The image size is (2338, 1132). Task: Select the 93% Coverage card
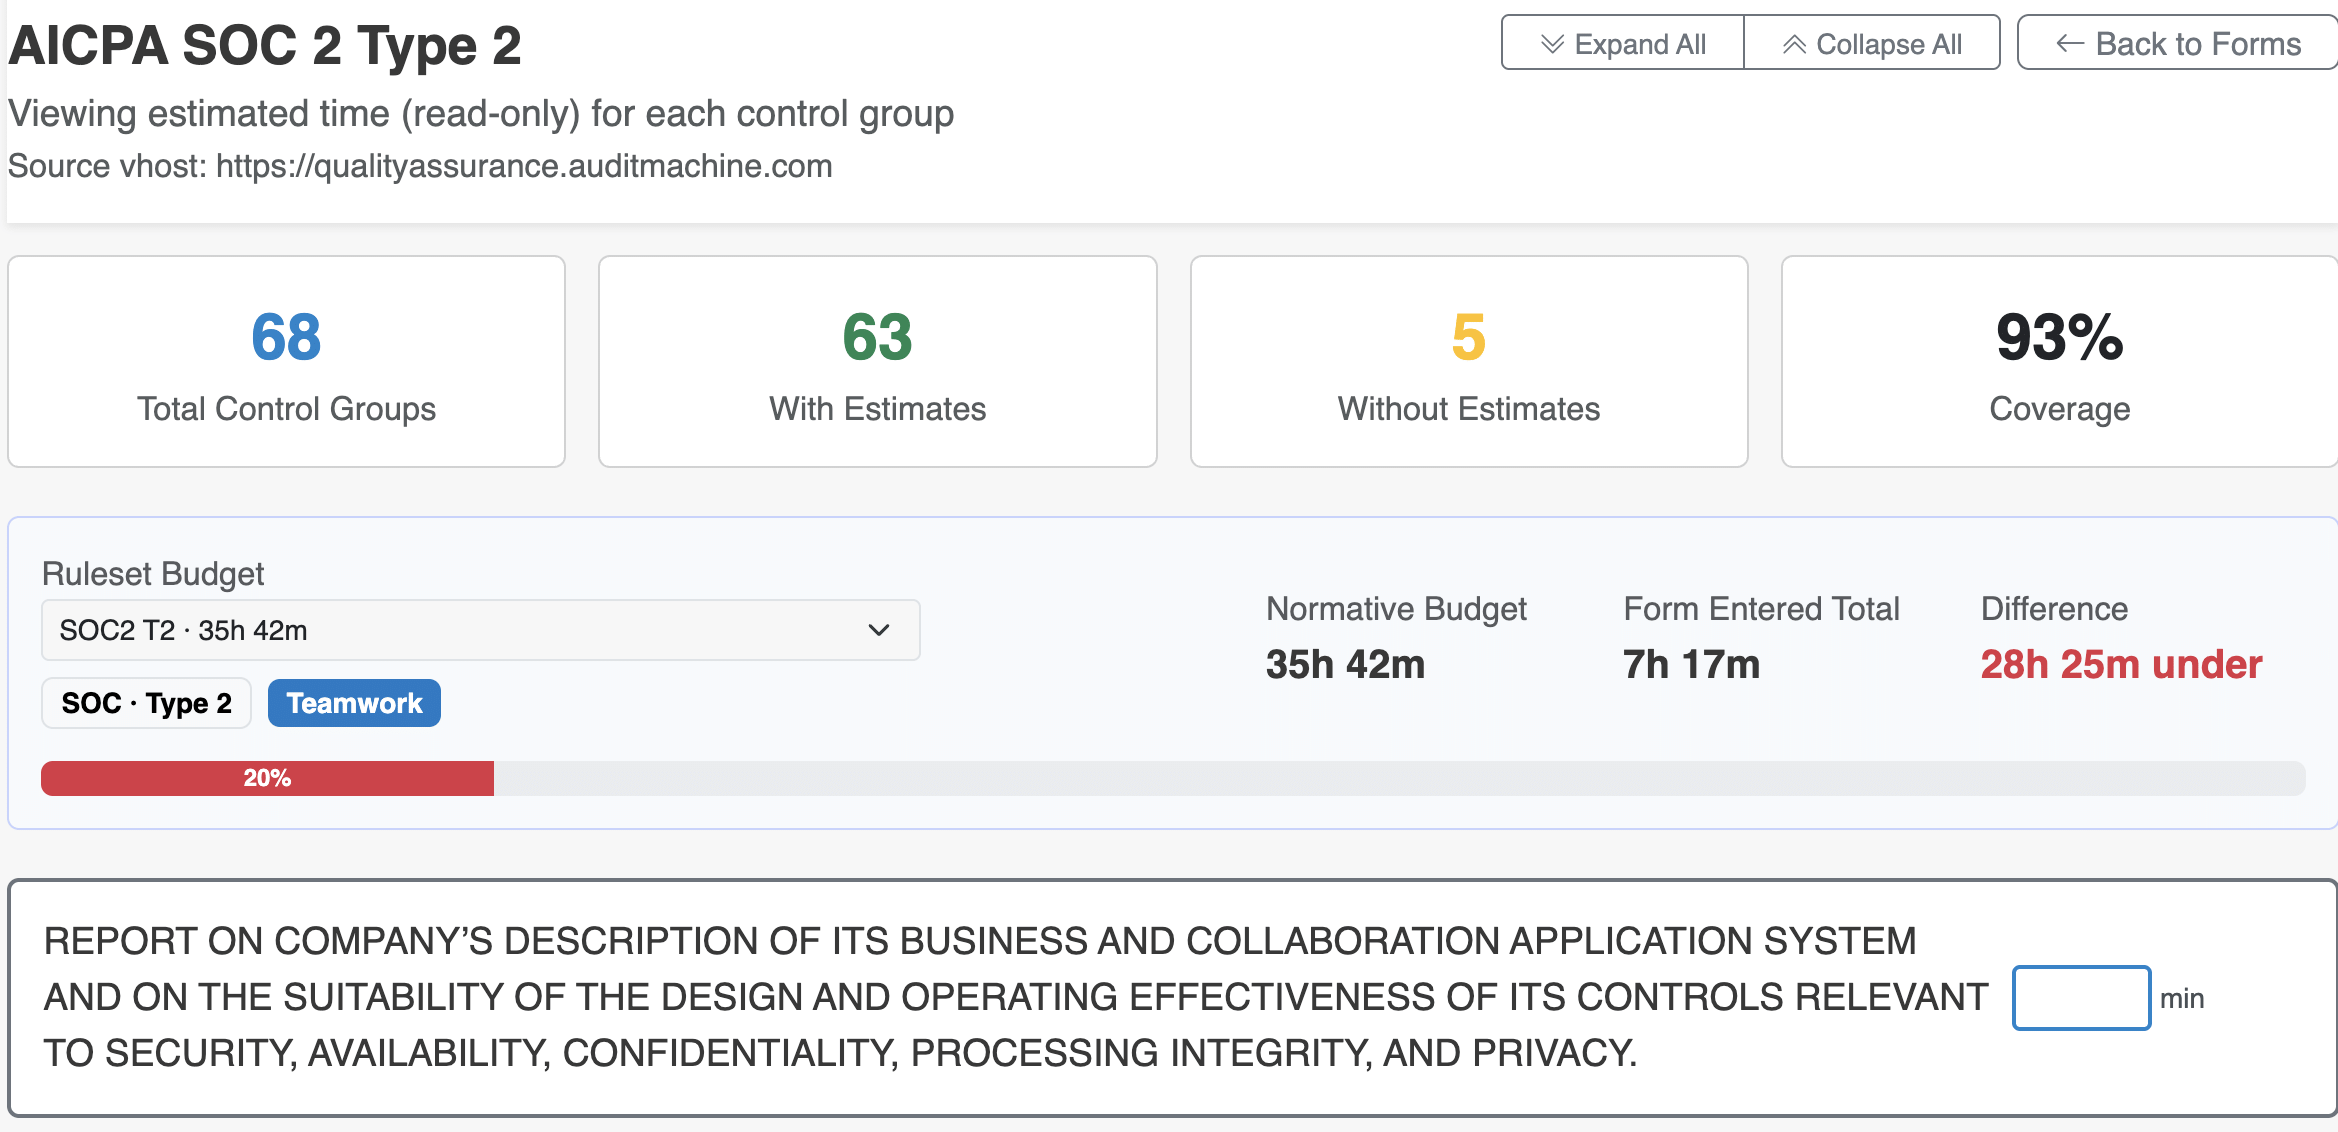[2060, 361]
